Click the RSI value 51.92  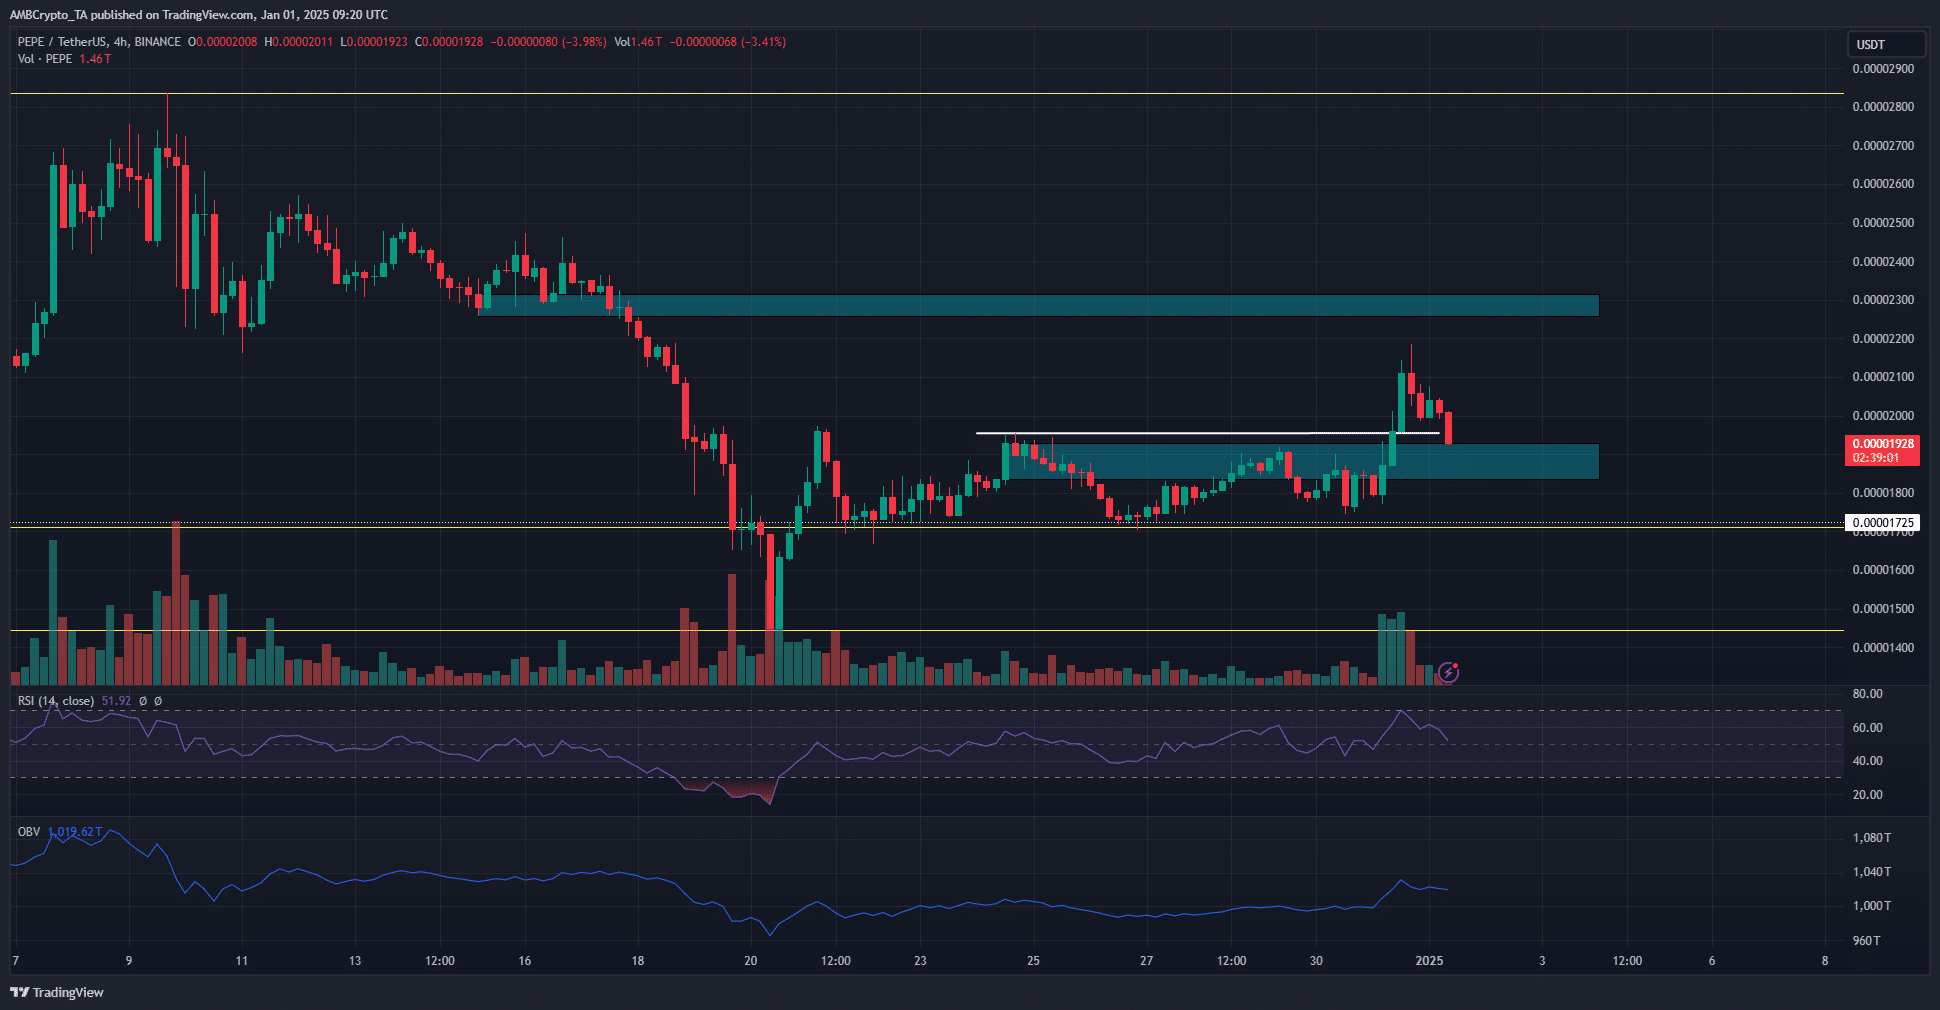(x=116, y=701)
